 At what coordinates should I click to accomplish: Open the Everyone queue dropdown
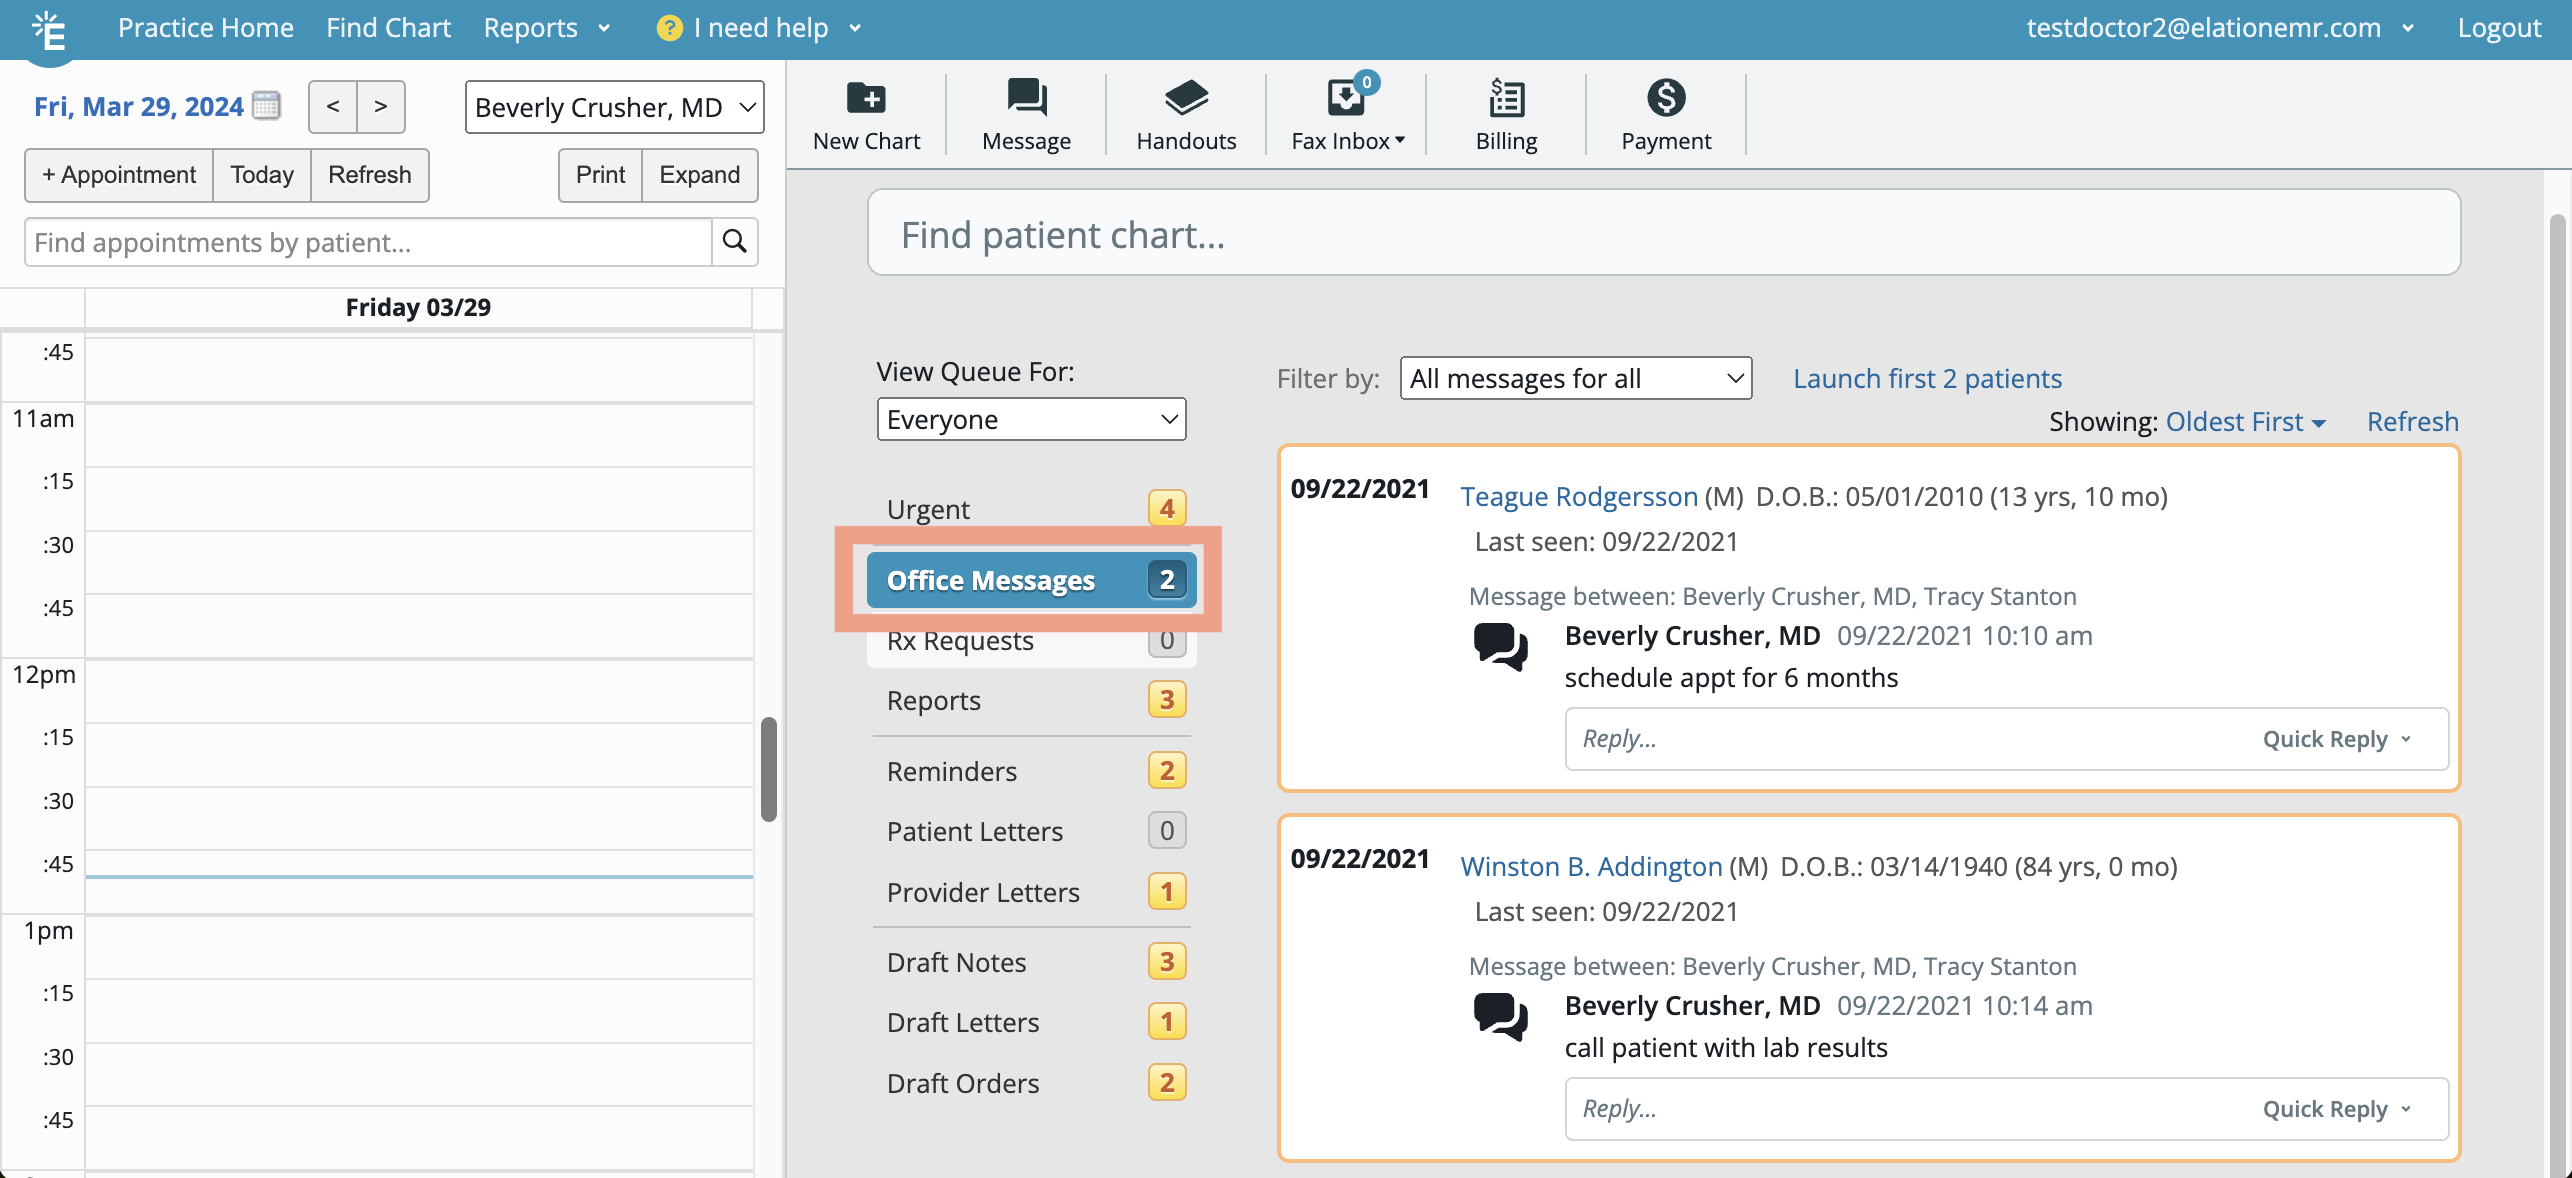tap(1030, 419)
